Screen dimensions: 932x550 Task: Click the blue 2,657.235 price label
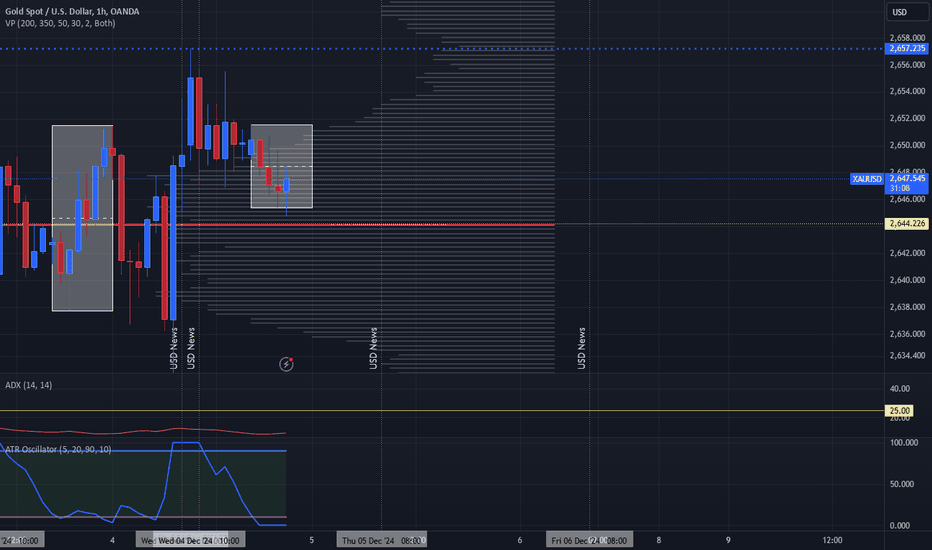pyautogui.click(x=906, y=48)
